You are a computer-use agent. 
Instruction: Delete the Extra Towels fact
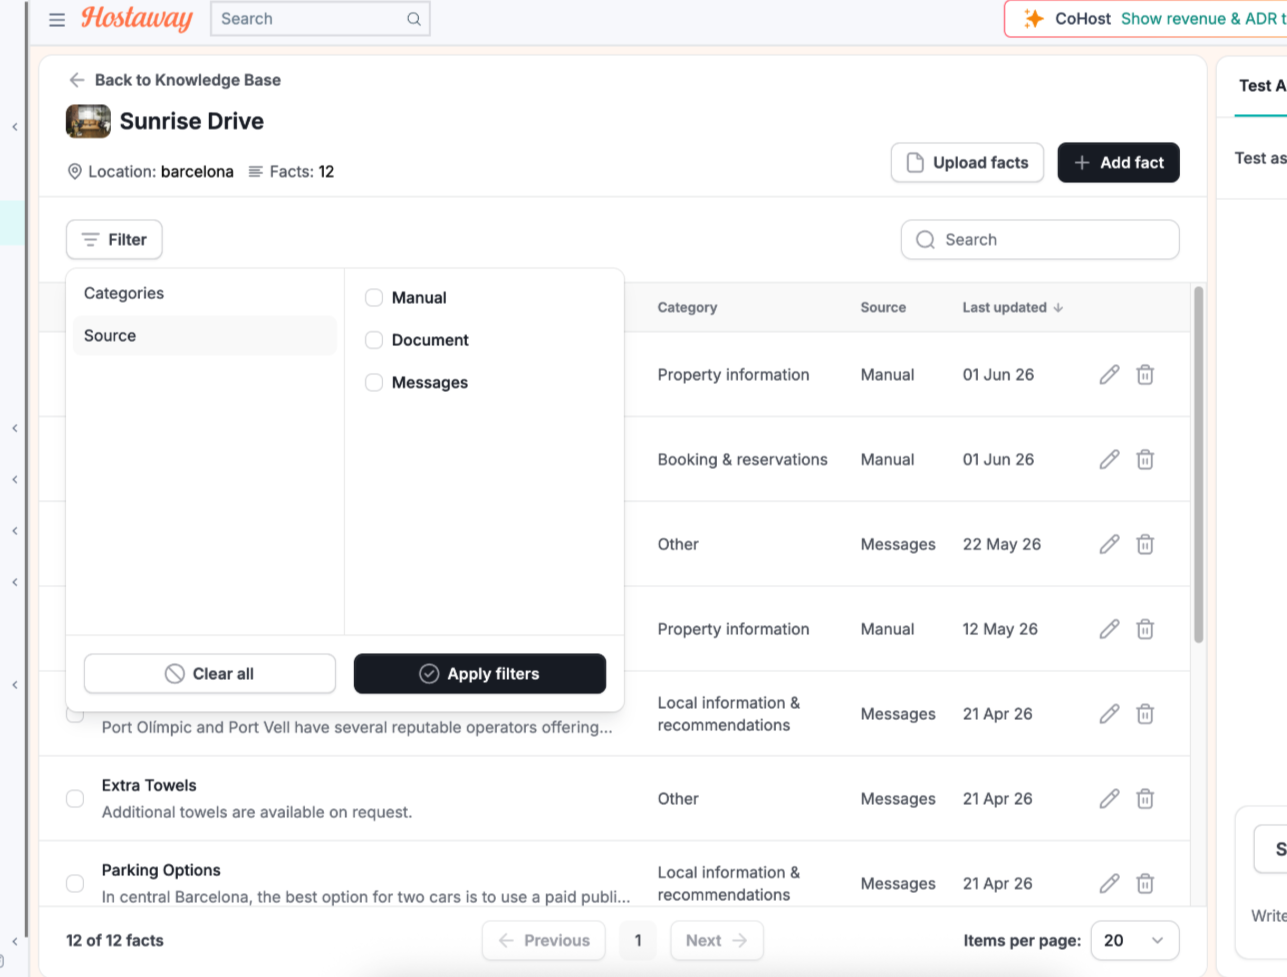(x=1145, y=799)
